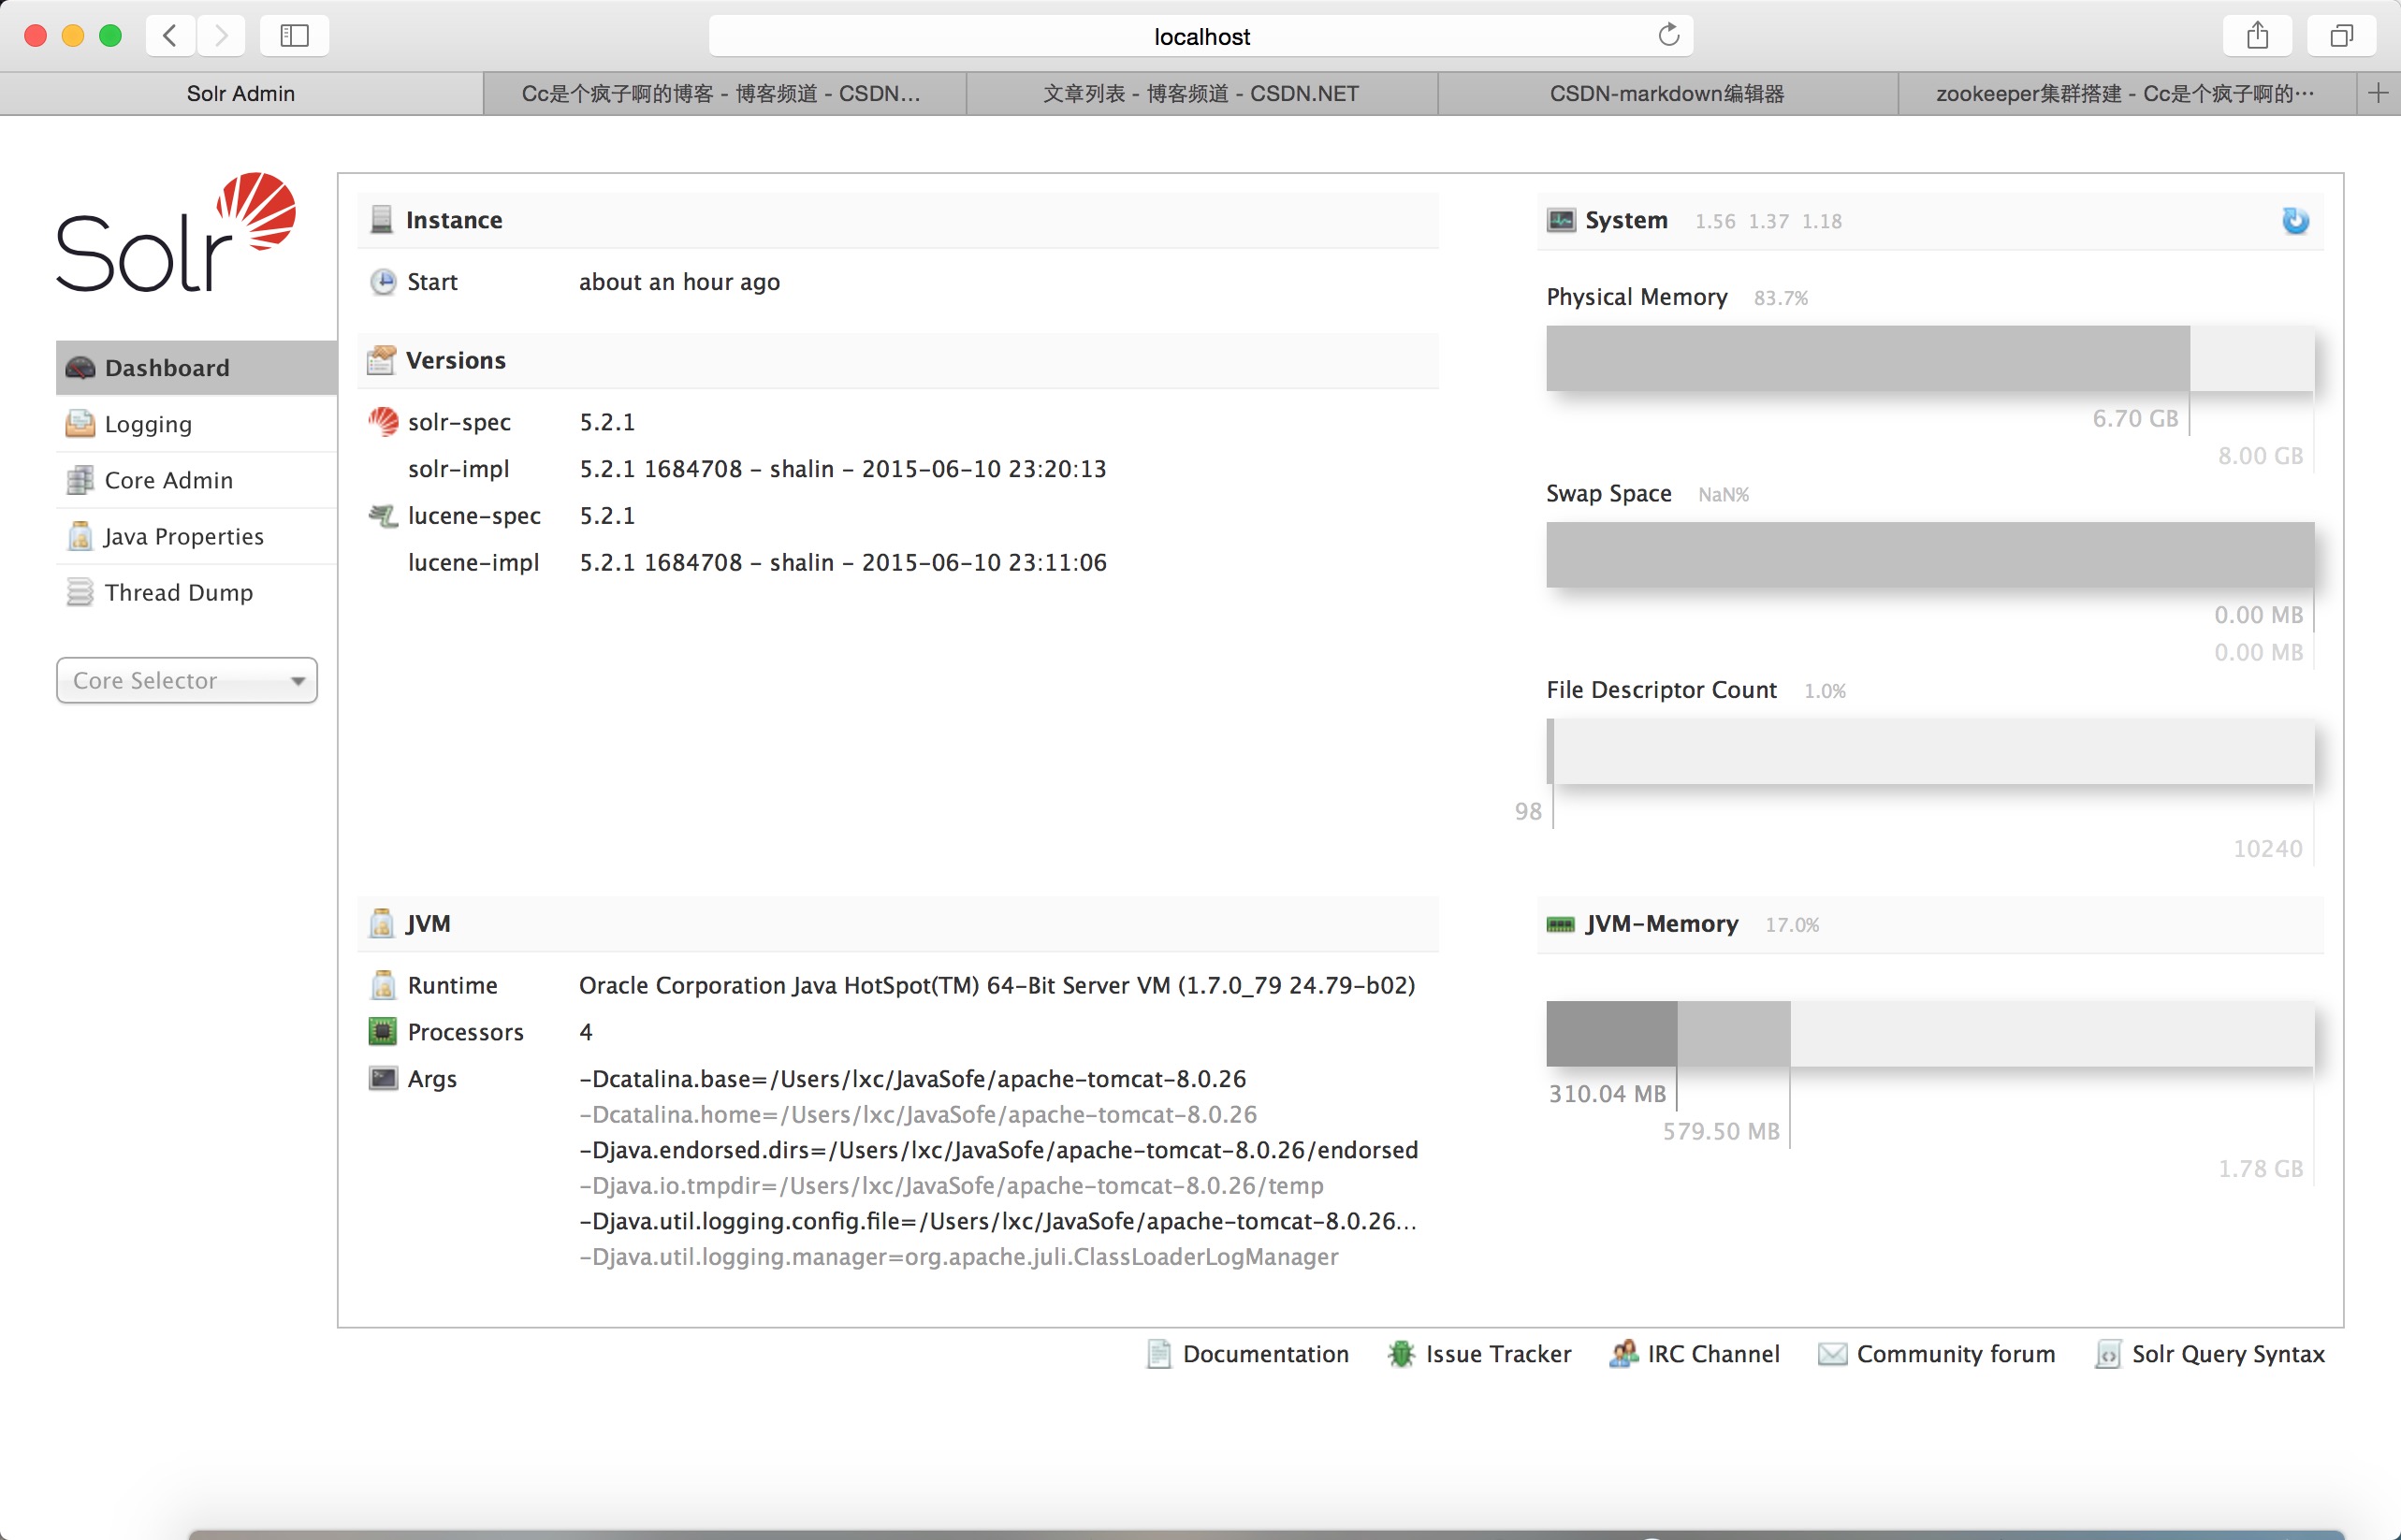Screen dimensions: 2401x1540
Task: Open the IRC Channel link
Action: click(1695, 1354)
